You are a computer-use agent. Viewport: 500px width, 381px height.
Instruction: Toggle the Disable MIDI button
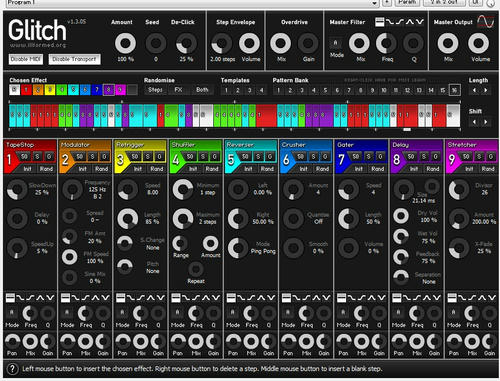tap(26, 59)
